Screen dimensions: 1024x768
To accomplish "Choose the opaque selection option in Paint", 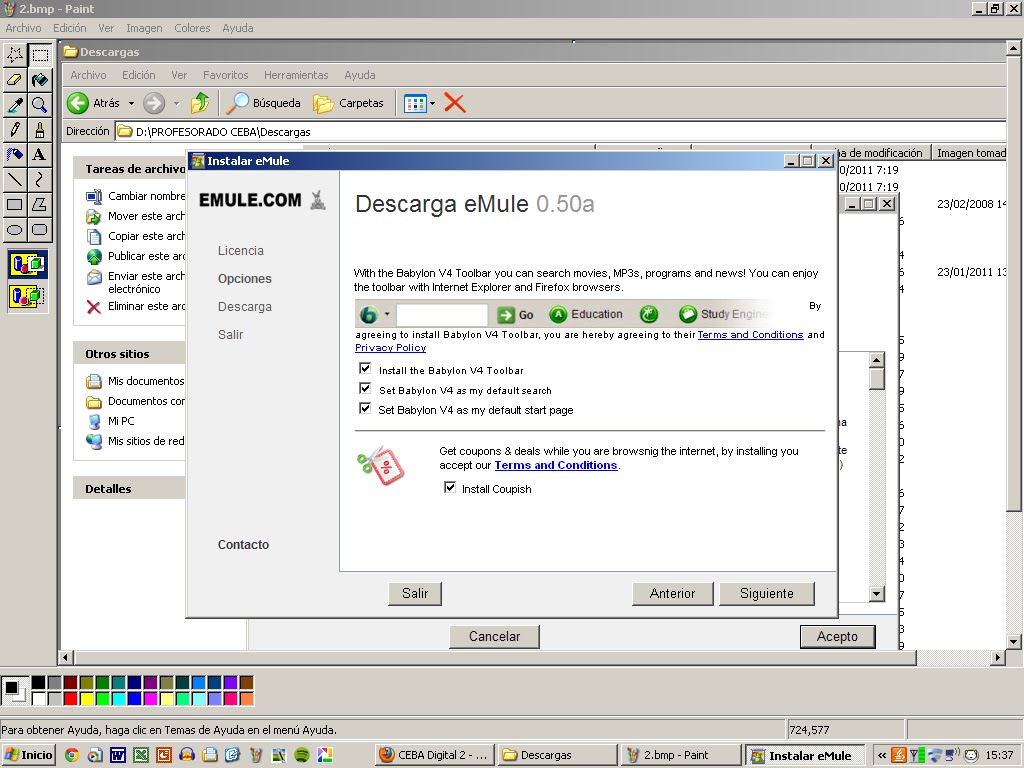I will pos(28,264).
